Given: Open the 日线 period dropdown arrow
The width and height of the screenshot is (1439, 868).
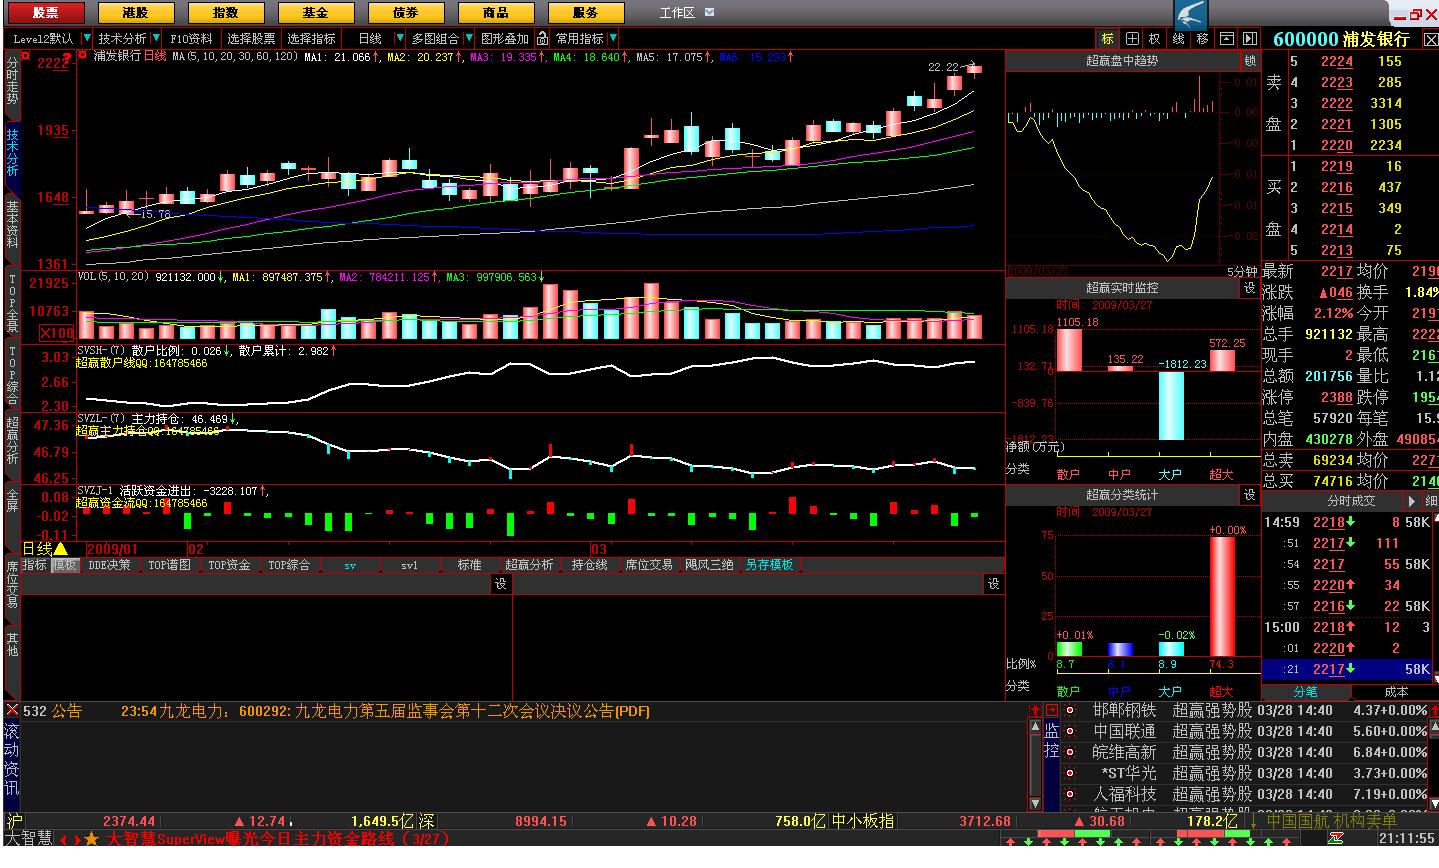Looking at the screenshot, I should pos(400,39).
